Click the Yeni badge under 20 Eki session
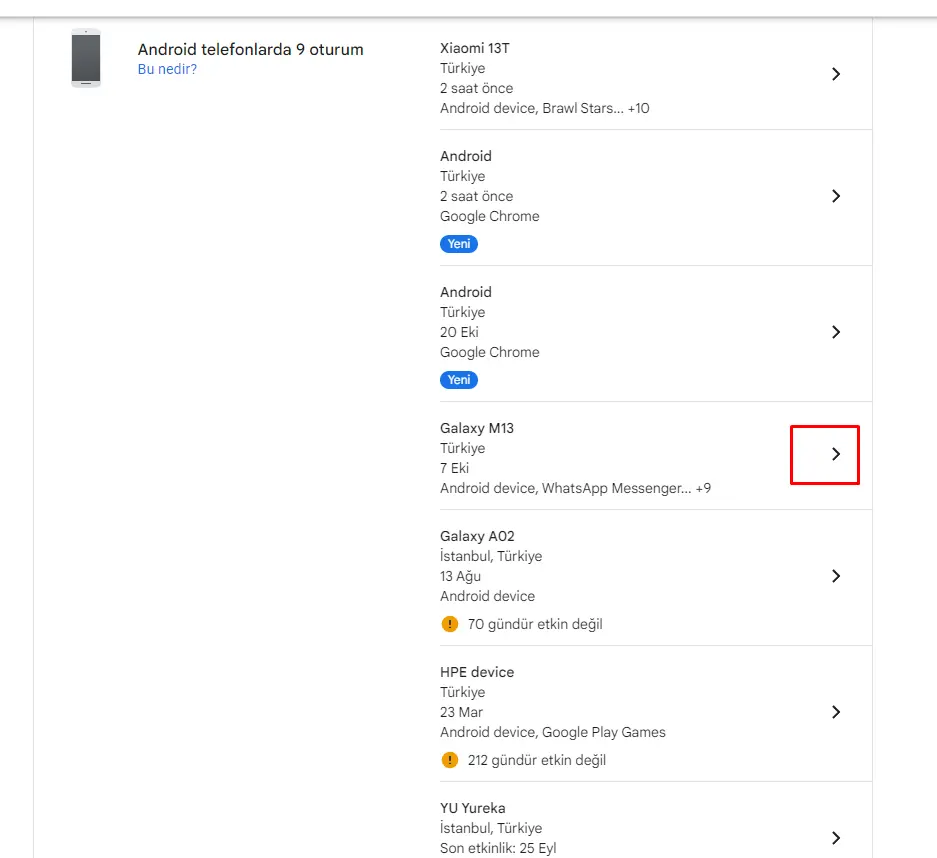 pyautogui.click(x=459, y=380)
